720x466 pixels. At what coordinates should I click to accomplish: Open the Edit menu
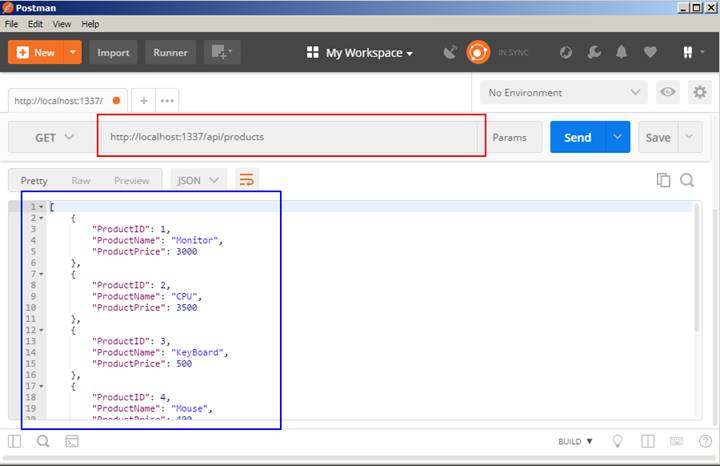click(x=35, y=24)
